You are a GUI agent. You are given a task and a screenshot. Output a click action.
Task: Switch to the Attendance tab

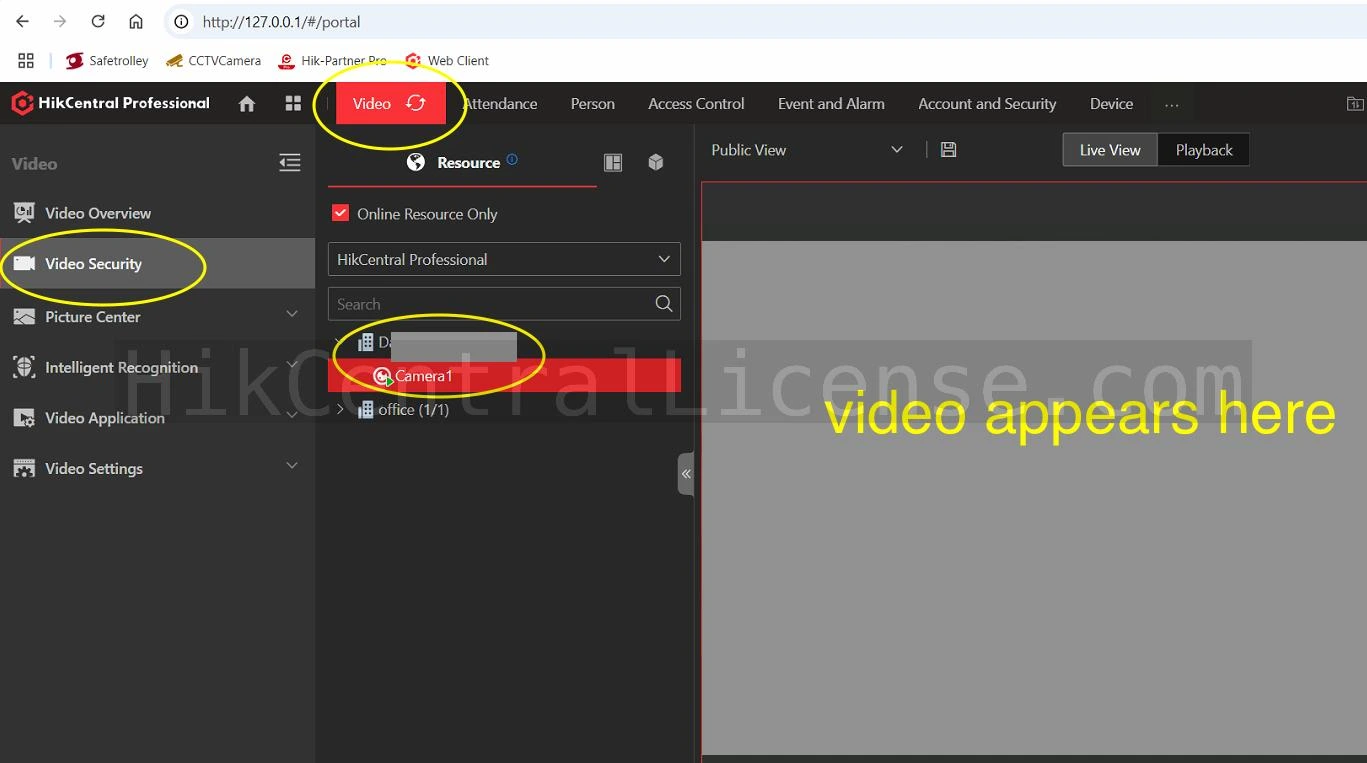(x=500, y=104)
